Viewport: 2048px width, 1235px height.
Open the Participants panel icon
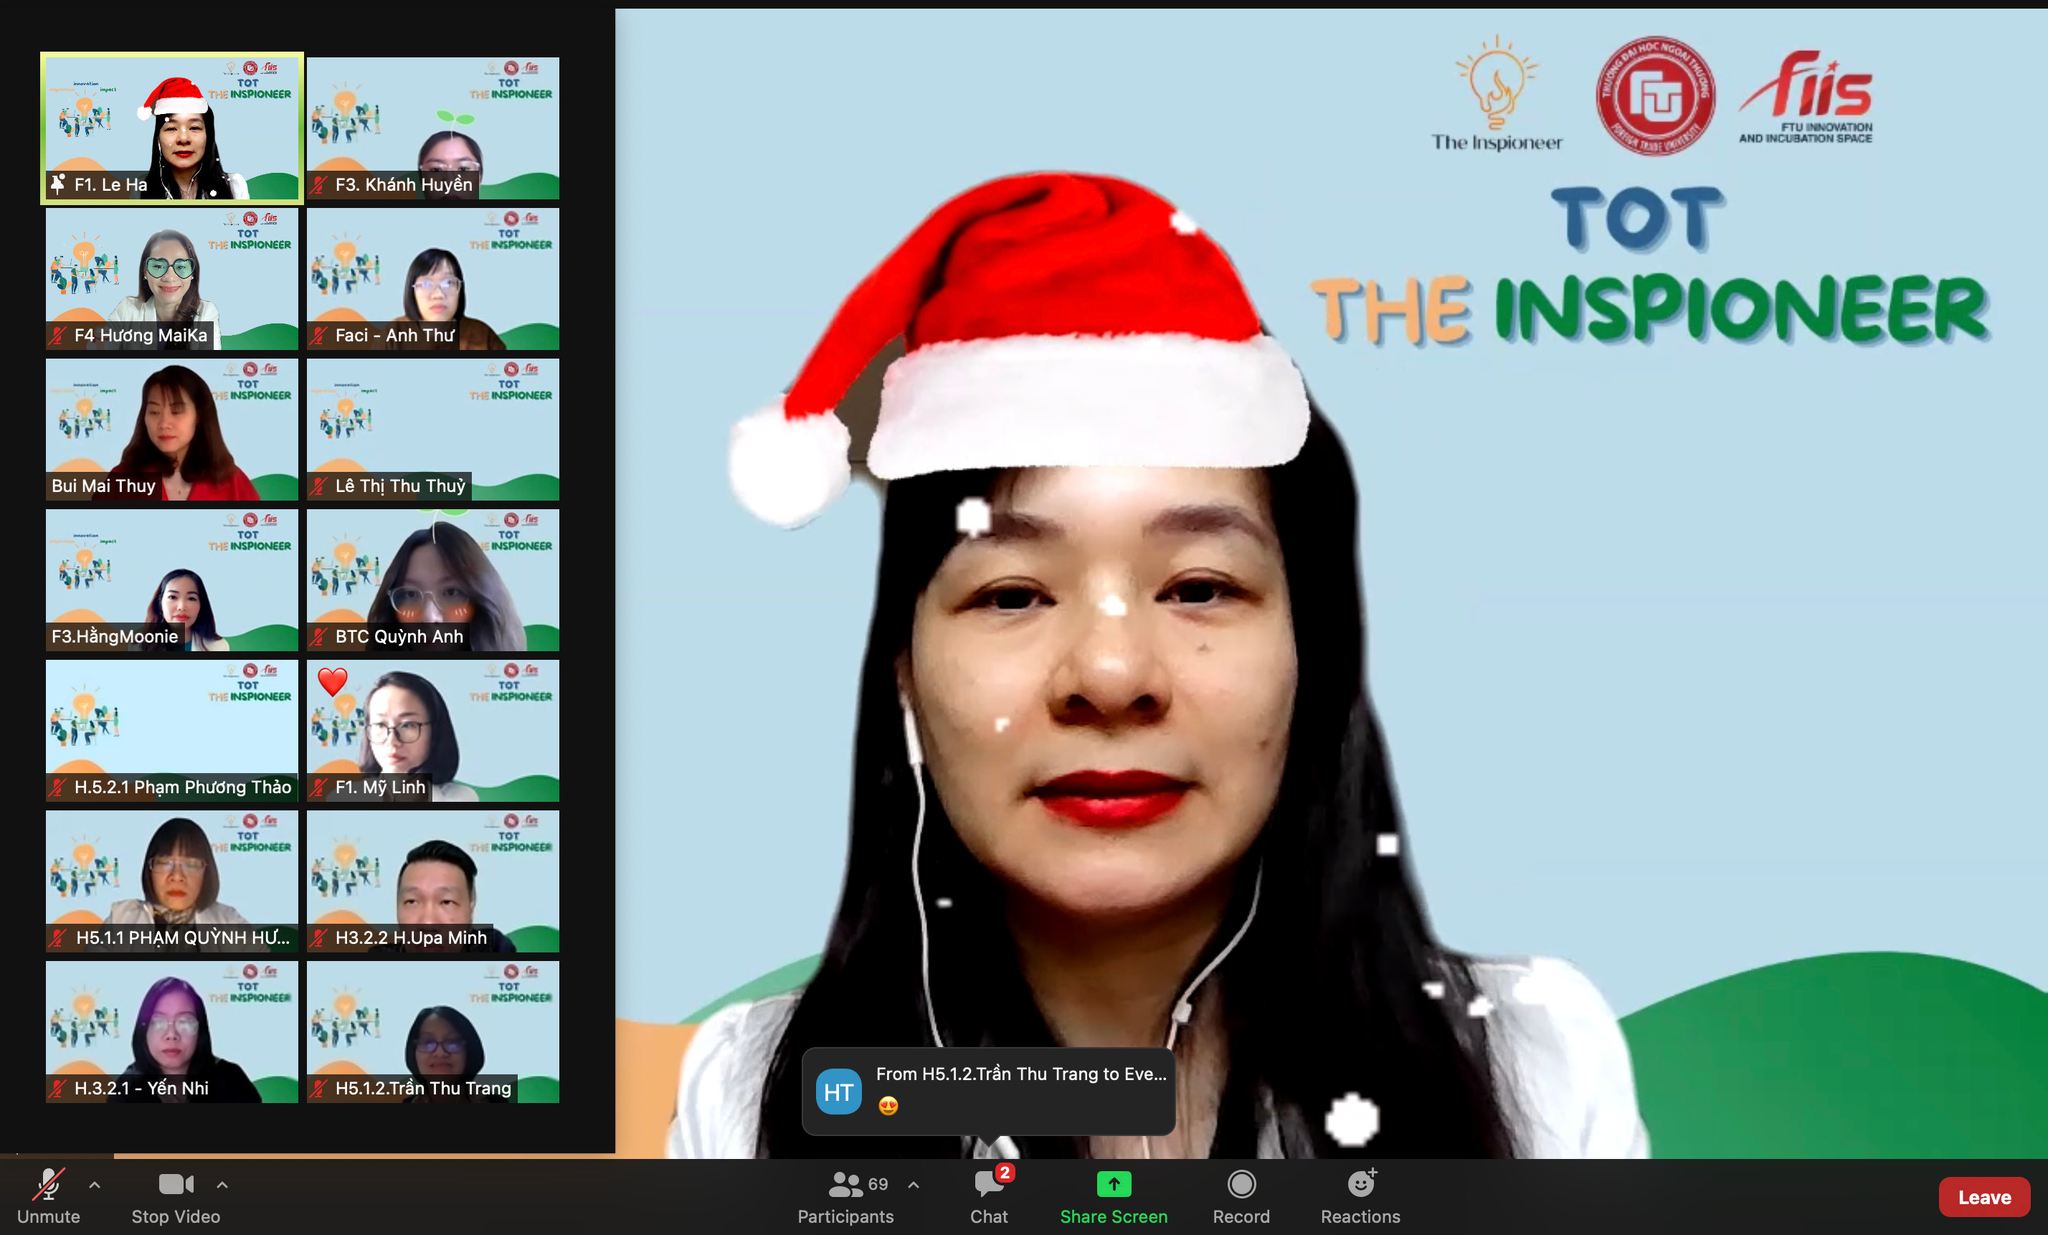pyautogui.click(x=846, y=1184)
